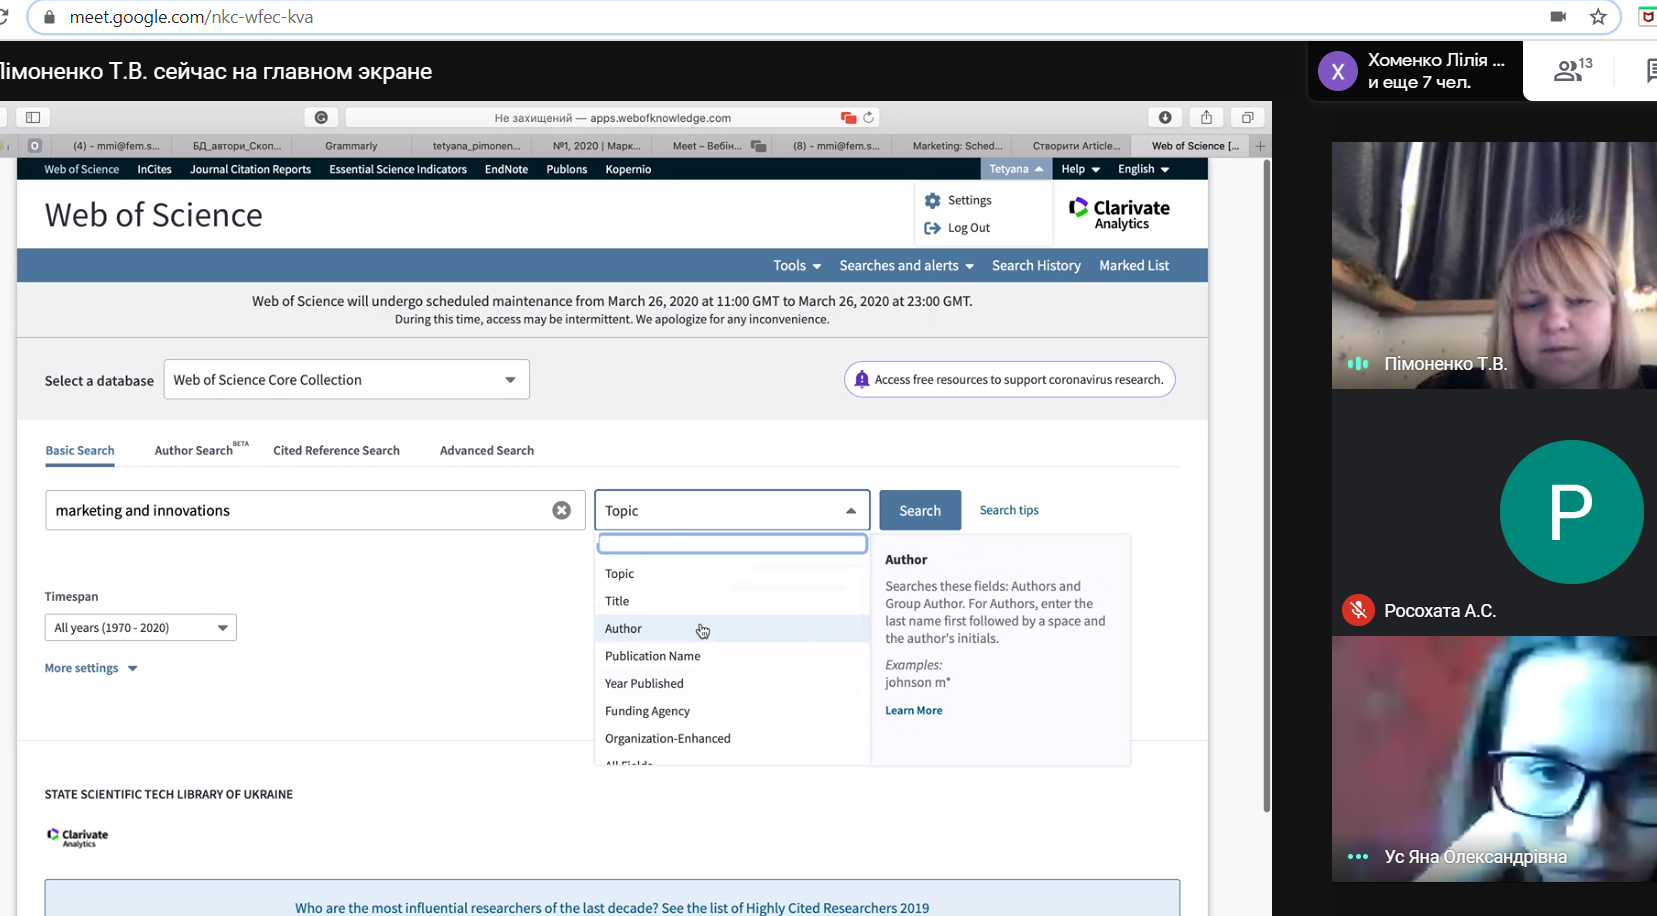This screenshot has height=916, width=1657.
Task: Open the Kopernio link
Action: [x=628, y=169]
